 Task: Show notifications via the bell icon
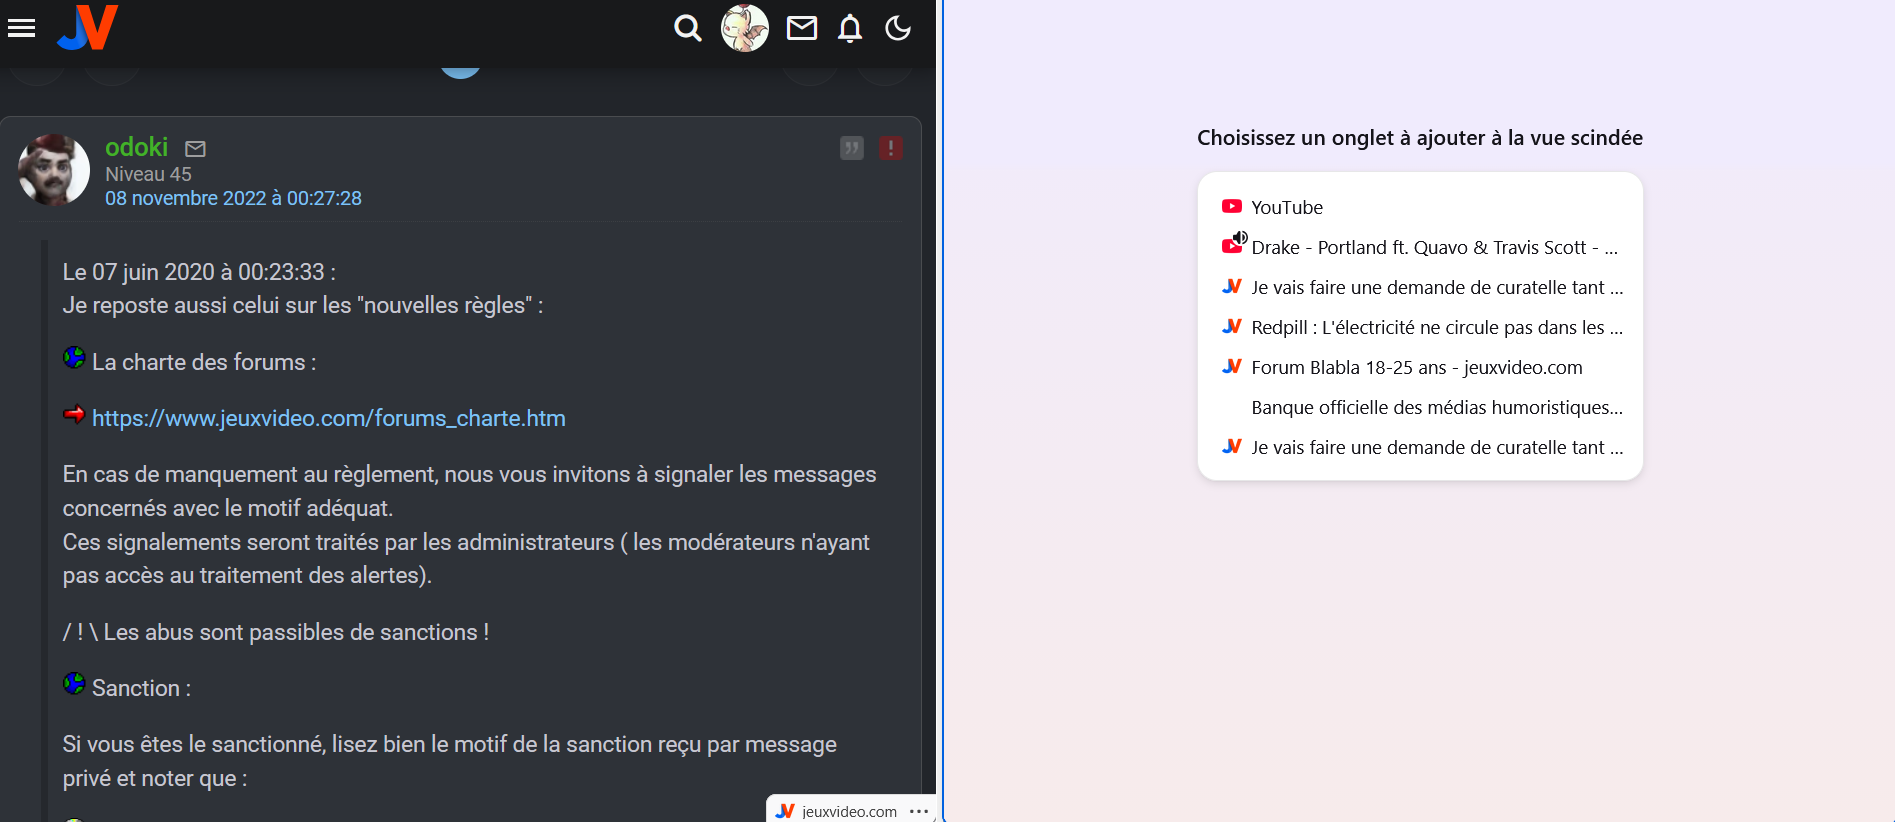point(850,28)
